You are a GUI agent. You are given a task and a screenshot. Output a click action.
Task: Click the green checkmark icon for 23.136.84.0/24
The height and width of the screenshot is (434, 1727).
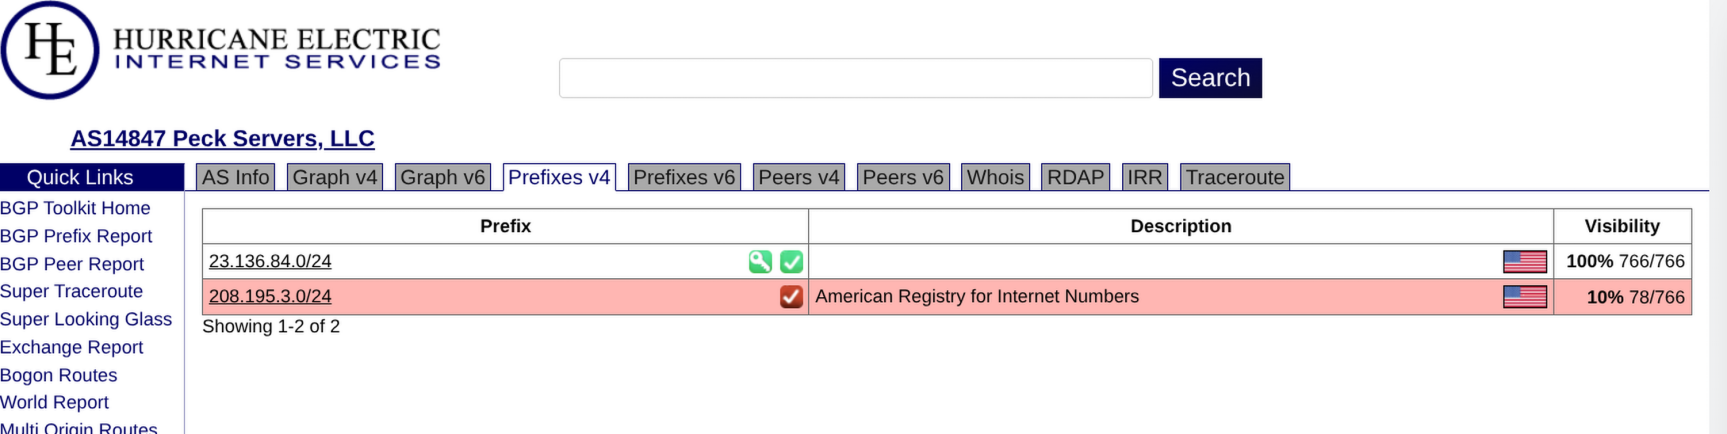tap(791, 262)
